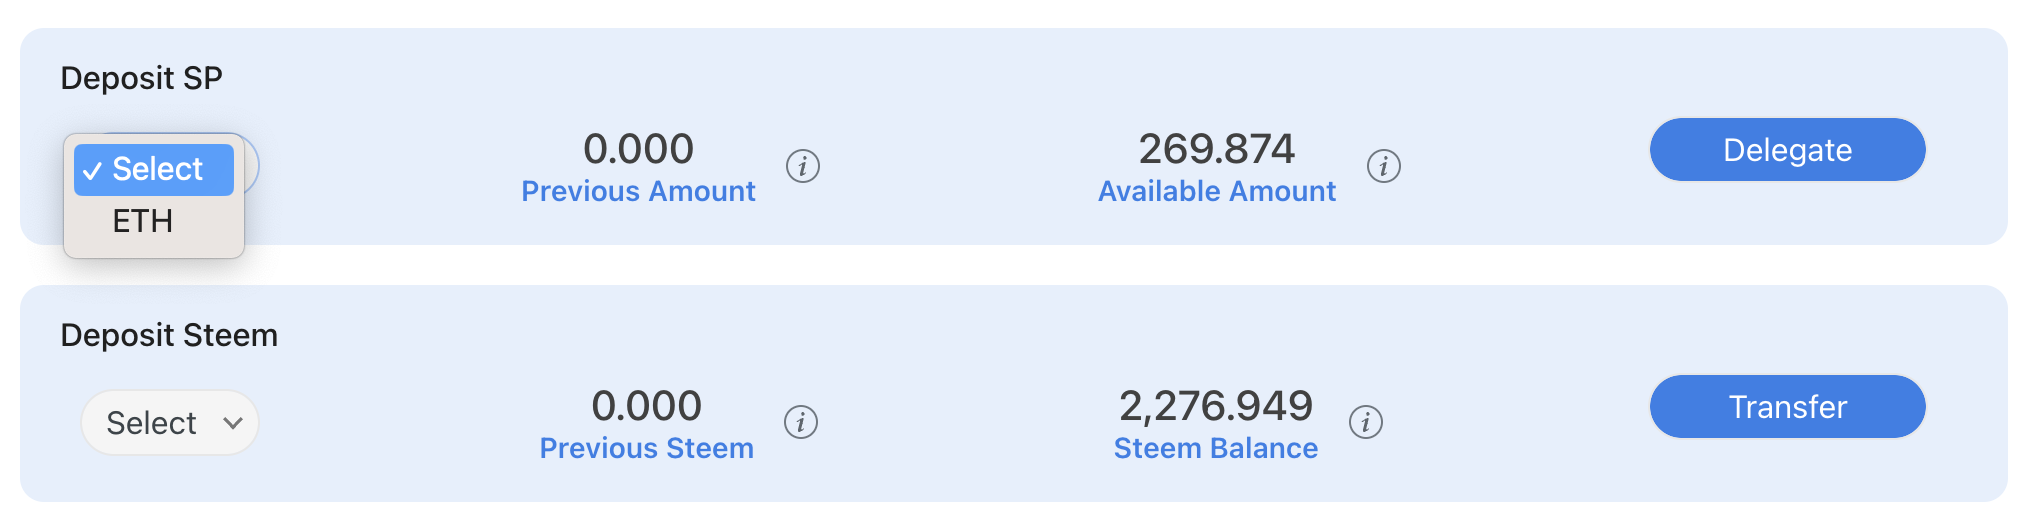Click the info icon beside Available Amount
Screen dimensions: 2040x532
click(x=1383, y=166)
